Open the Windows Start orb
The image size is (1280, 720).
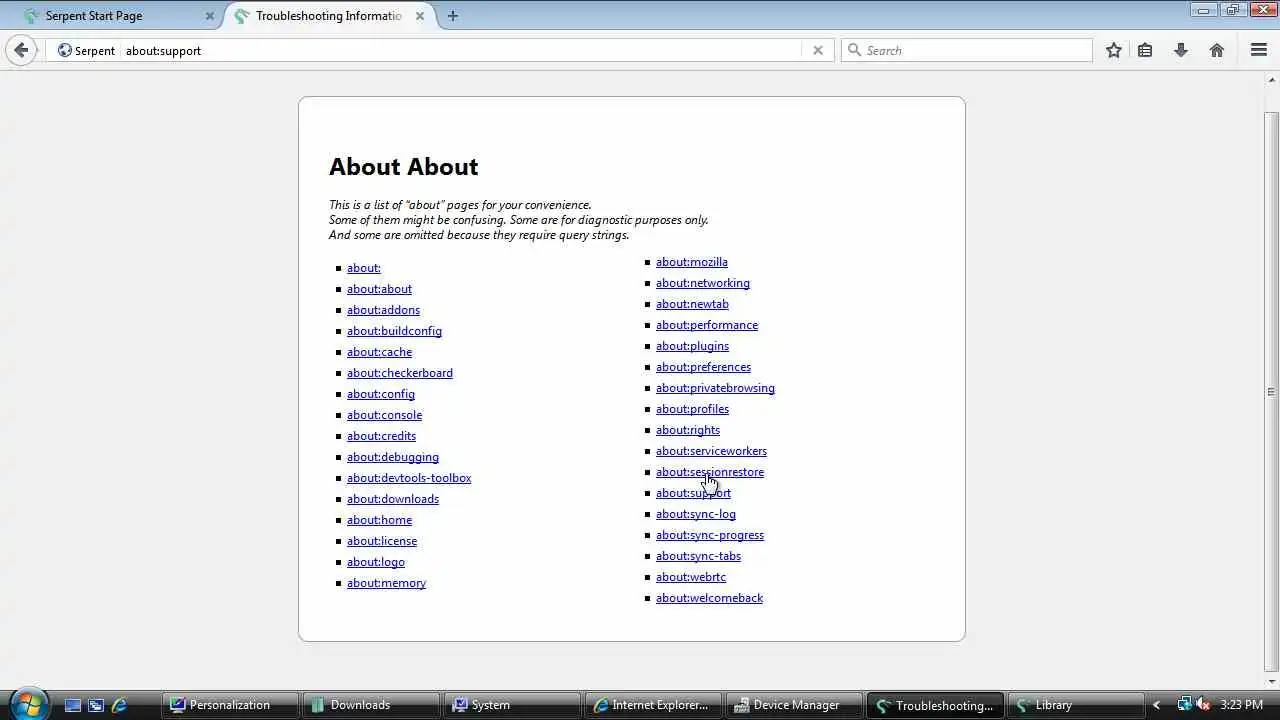click(x=27, y=704)
